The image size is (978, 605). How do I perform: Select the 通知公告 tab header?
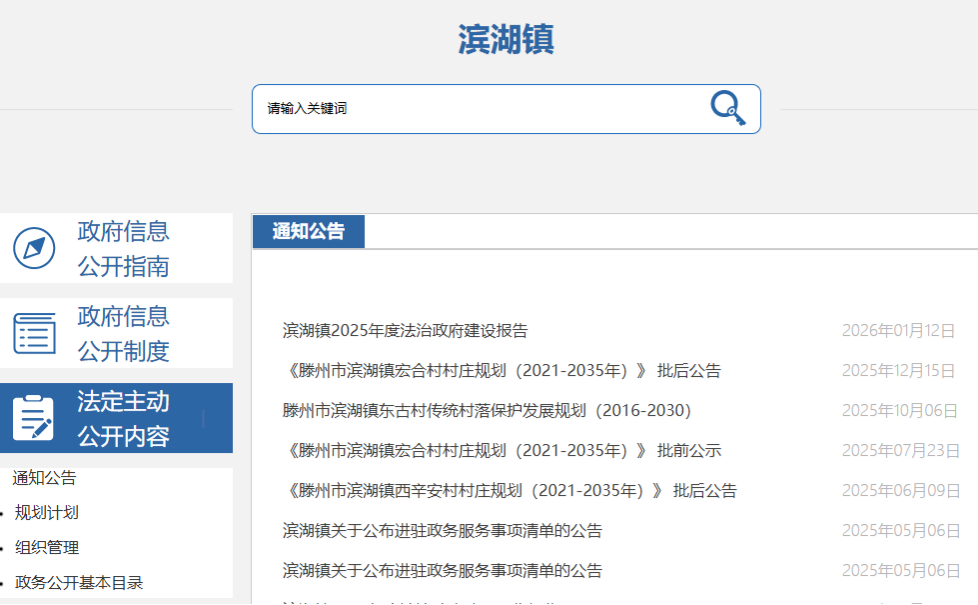308,231
